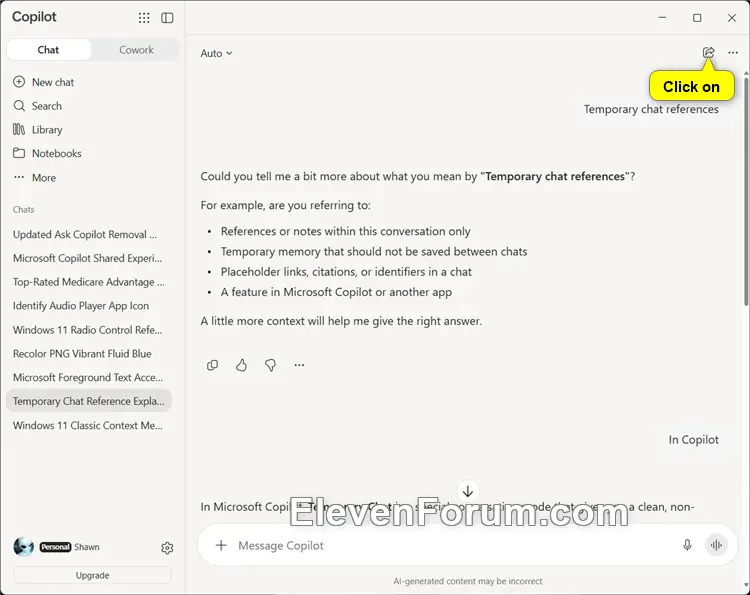750x595 pixels.
Task: Open chat 'Updated Ask Copilot Removal ...'
Action: [89, 234]
